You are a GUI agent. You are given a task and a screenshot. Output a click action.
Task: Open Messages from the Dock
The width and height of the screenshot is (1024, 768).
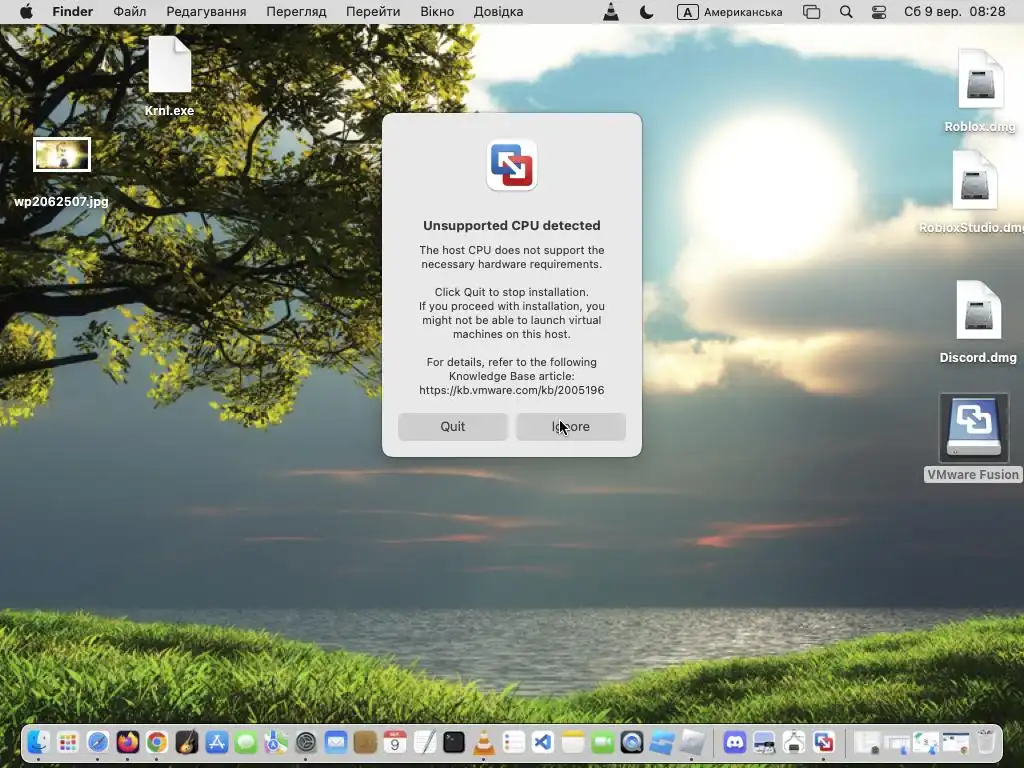click(x=246, y=743)
